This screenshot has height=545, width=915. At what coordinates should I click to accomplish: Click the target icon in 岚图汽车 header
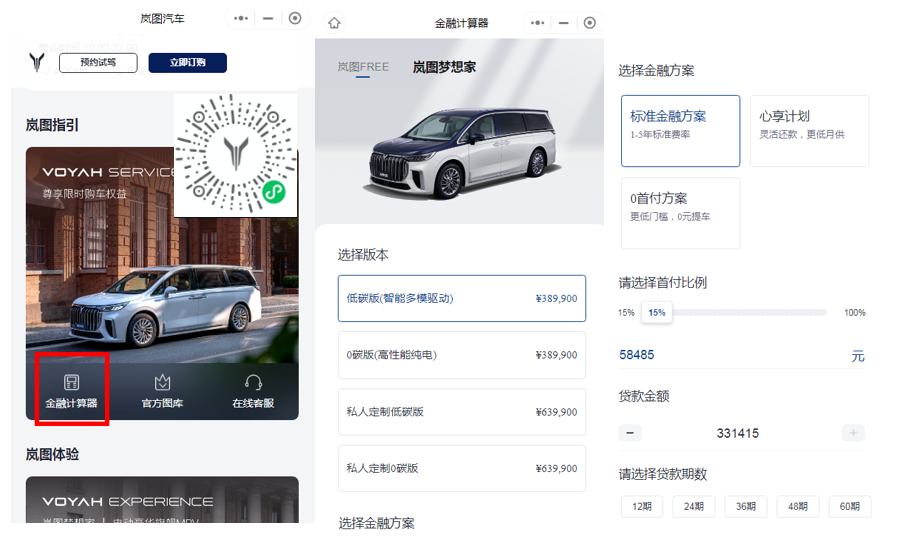[x=295, y=18]
